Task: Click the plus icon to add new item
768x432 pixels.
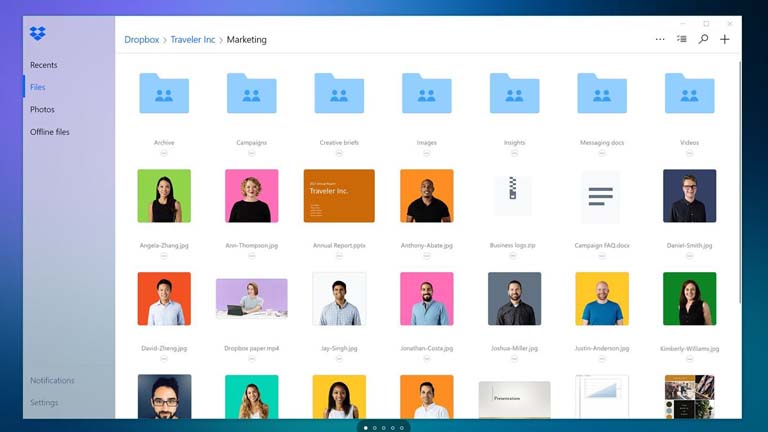Action: [725, 39]
